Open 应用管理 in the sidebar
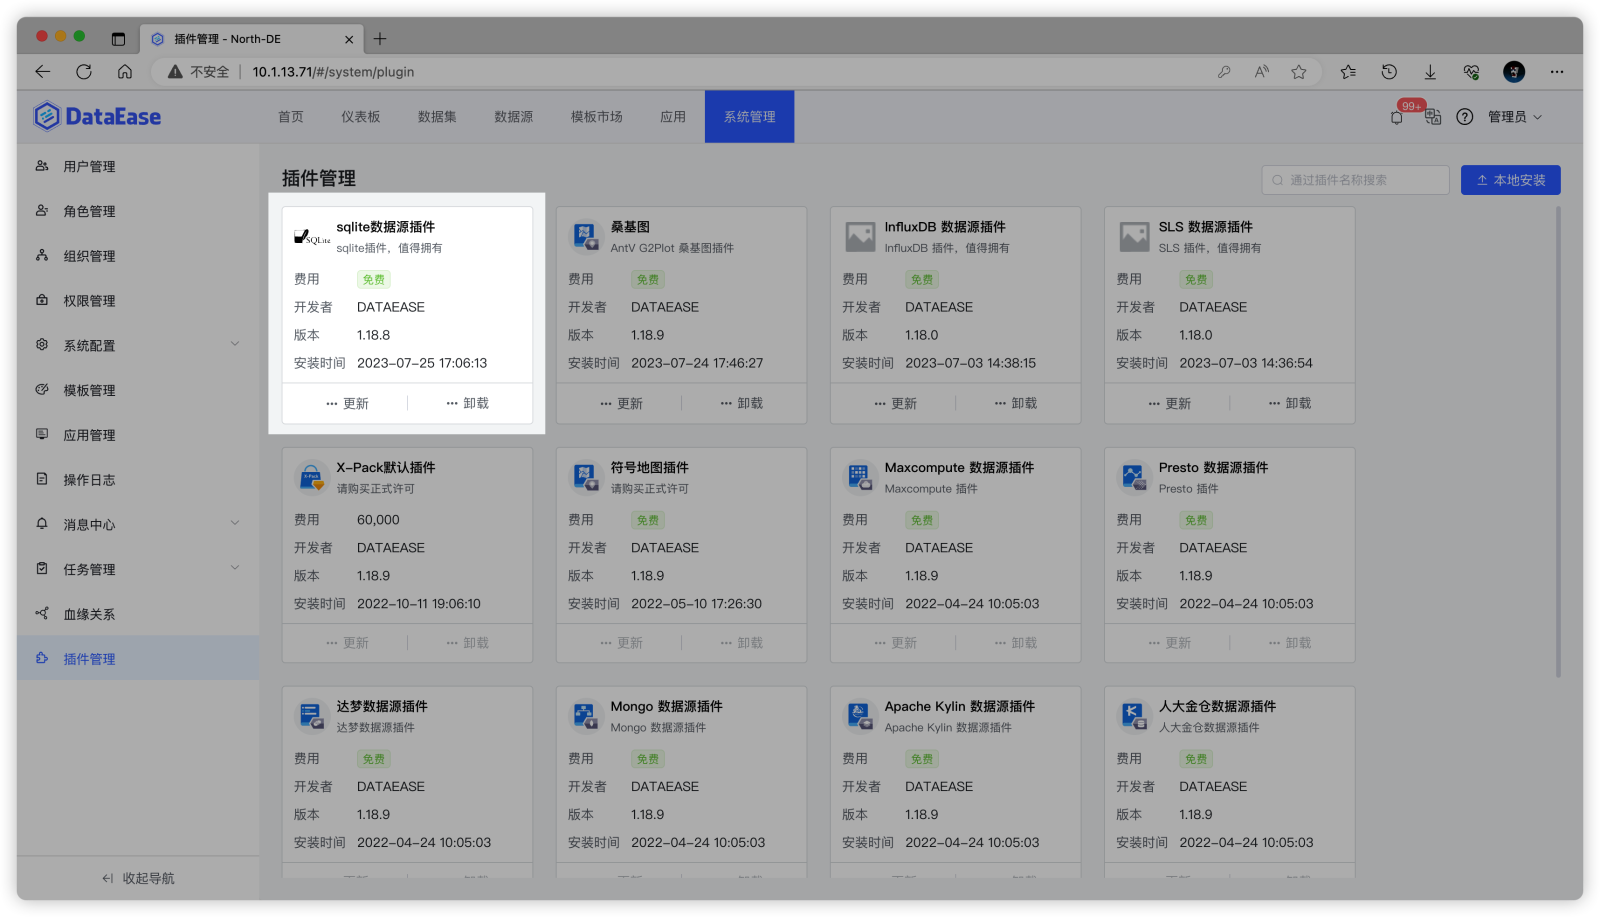 pyautogui.click(x=138, y=435)
